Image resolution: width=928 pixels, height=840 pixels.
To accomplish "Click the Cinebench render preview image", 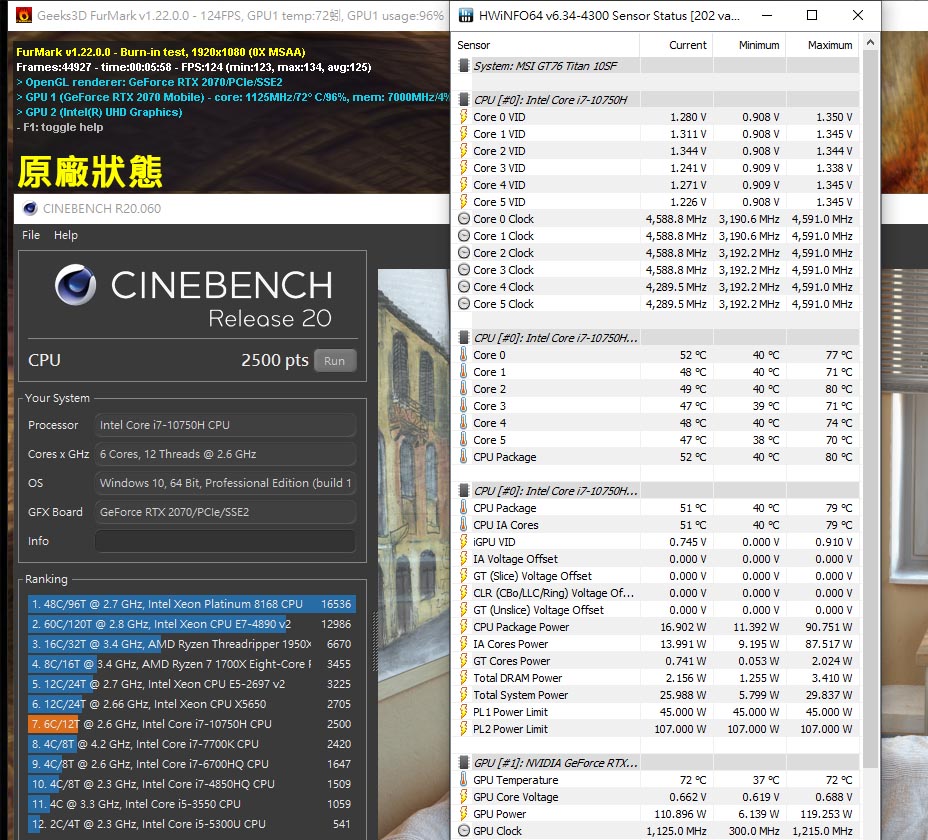I will coord(413,554).
